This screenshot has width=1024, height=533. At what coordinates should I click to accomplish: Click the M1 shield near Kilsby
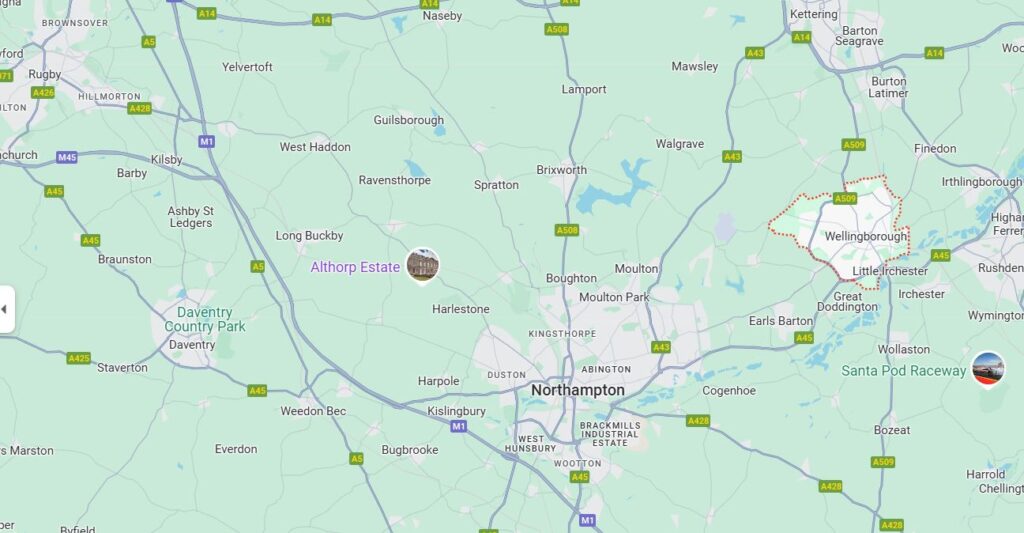(x=206, y=141)
